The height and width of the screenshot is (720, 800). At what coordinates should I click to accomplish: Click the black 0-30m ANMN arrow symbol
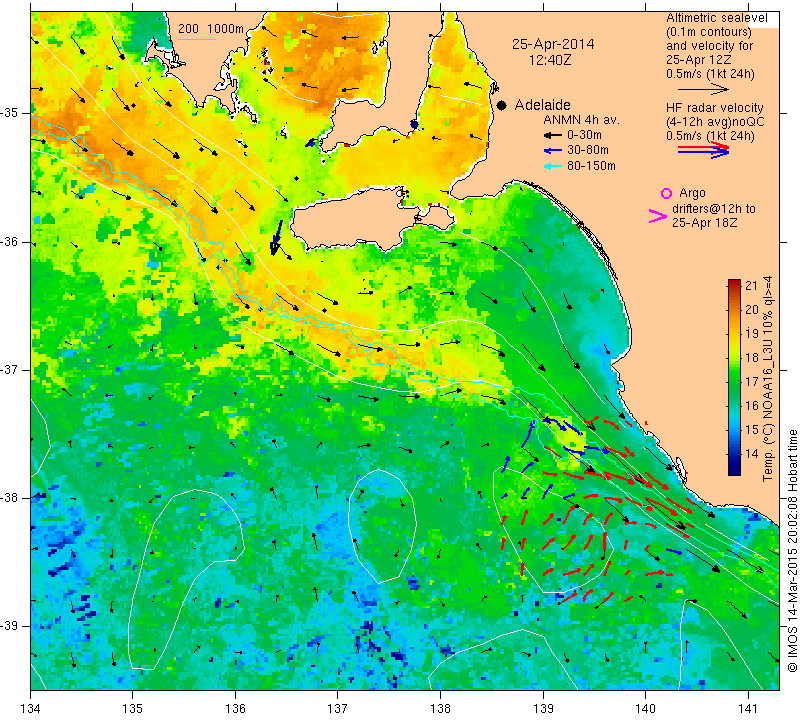(553, 136)
